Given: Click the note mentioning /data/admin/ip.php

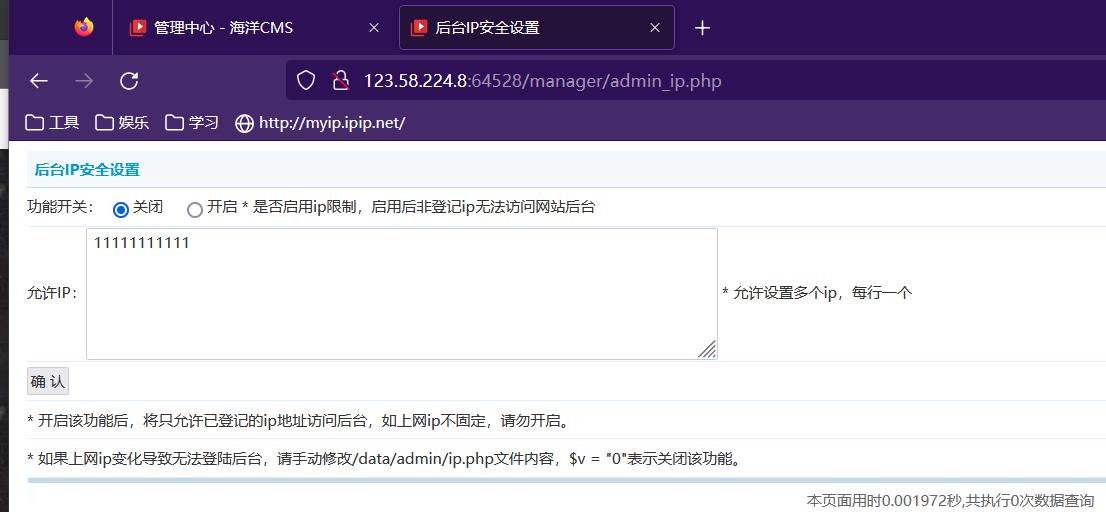Looking at the screenshot, I should pos(385,459).
